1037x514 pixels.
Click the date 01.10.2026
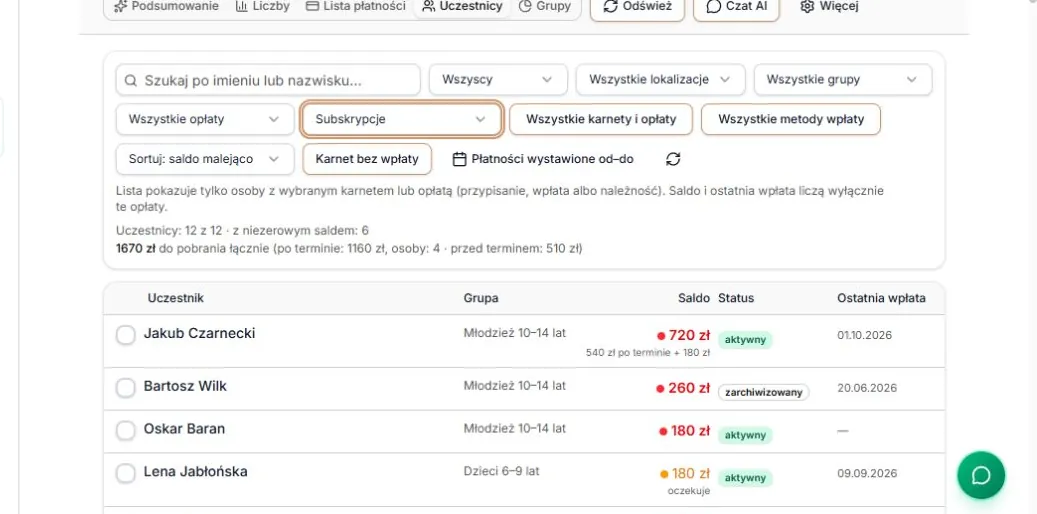pos(864,335)
